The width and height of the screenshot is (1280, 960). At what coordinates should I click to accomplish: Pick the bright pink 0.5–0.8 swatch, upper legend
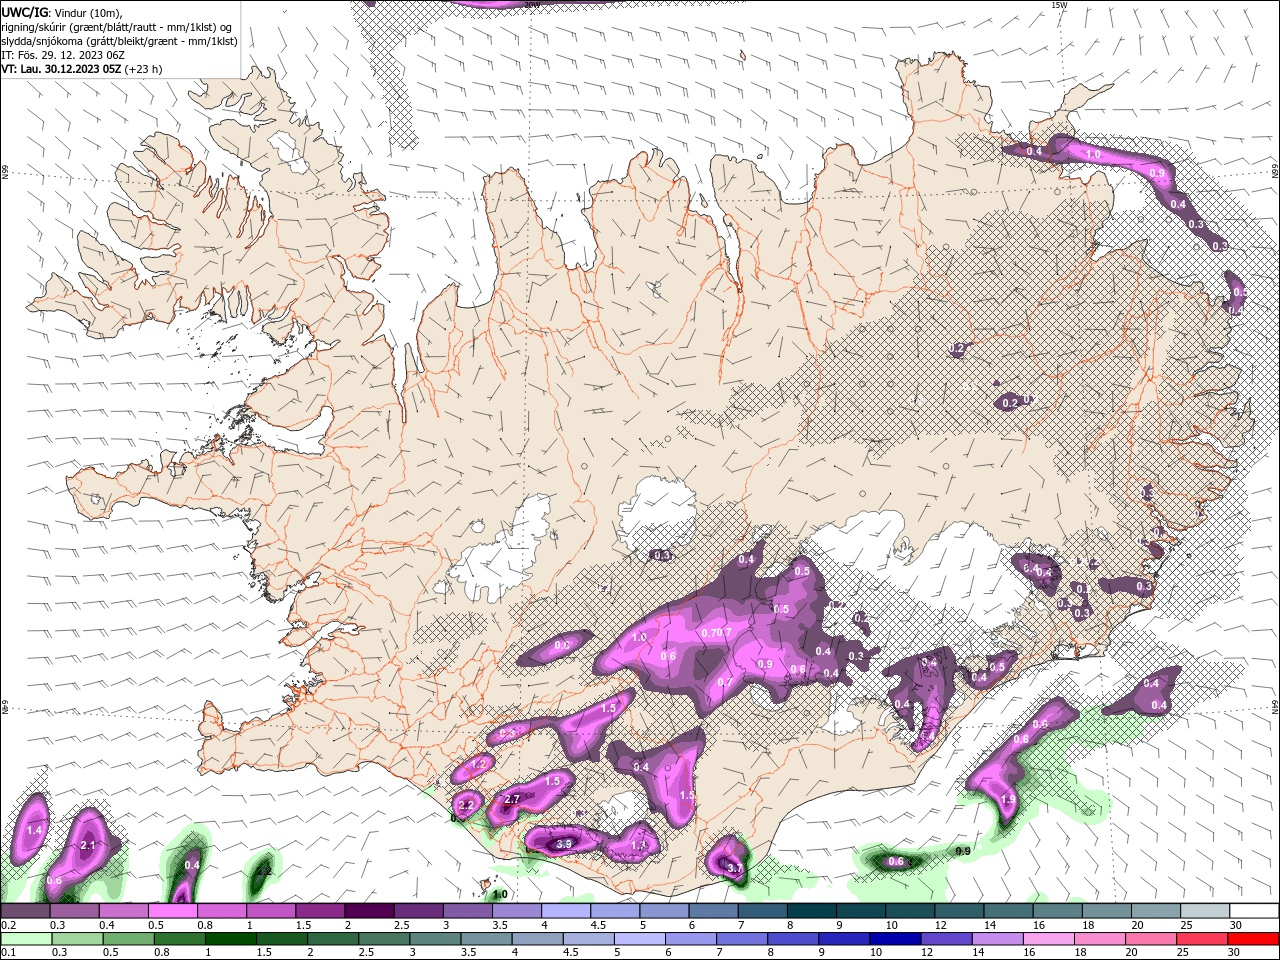click(x=172, y=911)
